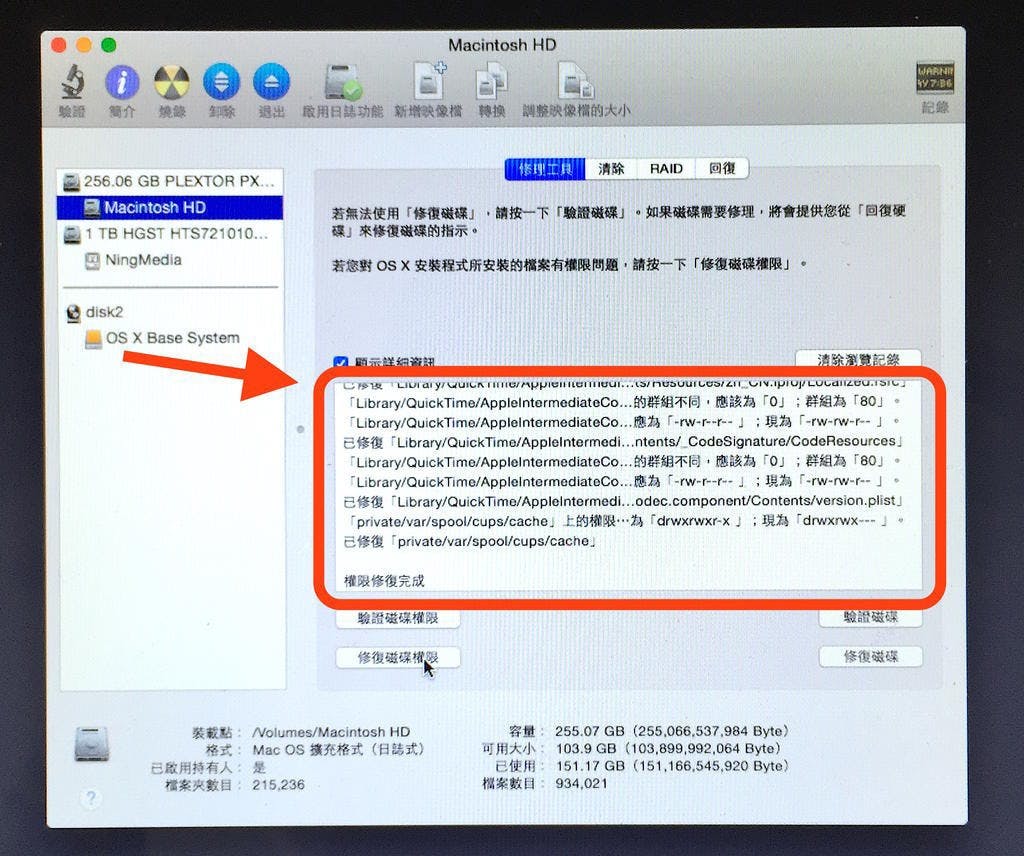Viewport: 1024px width, 856px height.
Task: Open the Log (記錄) toolbar icon
Action: click(935, 78)
